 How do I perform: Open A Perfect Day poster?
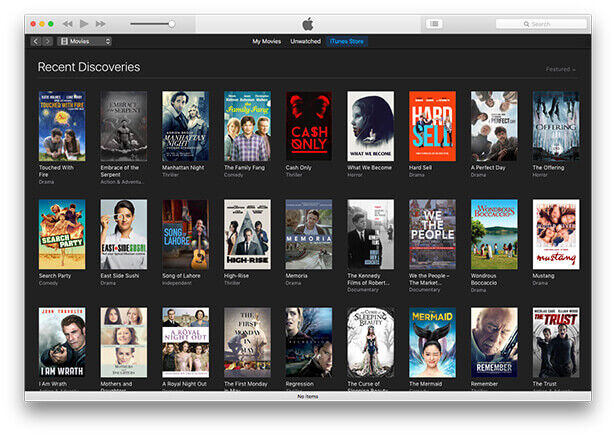coord(494,126)
